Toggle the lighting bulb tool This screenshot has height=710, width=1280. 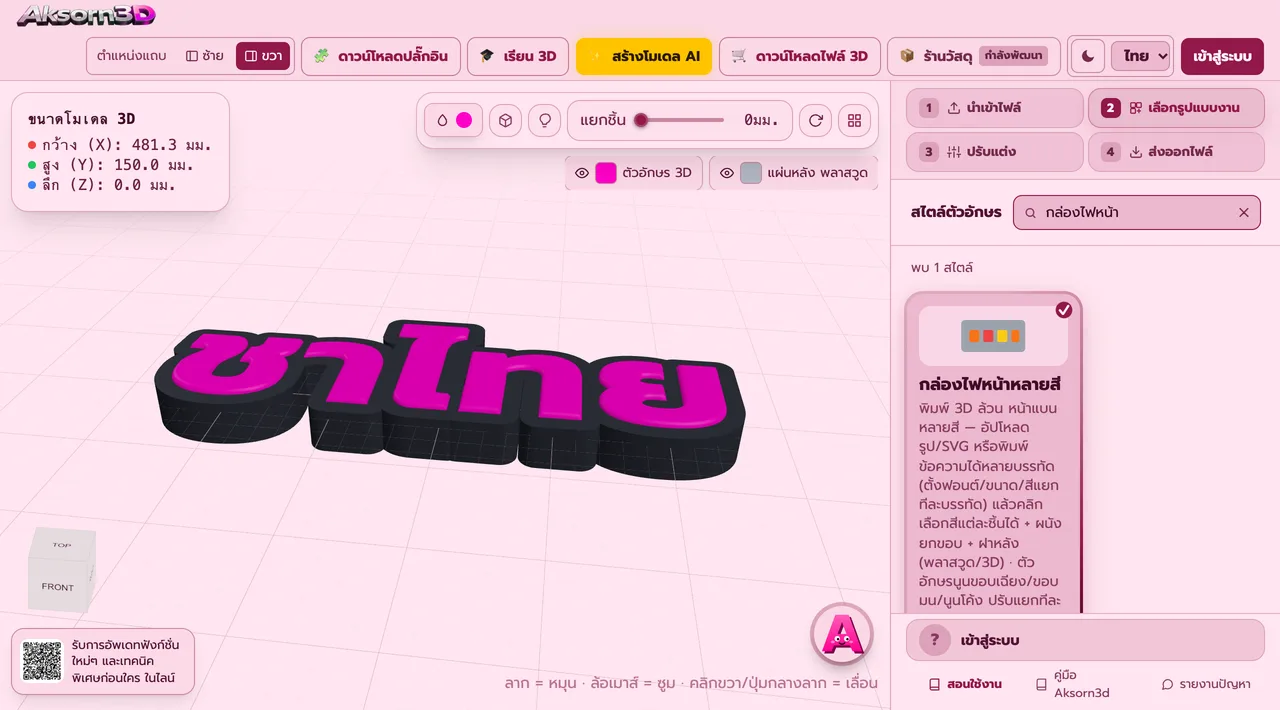pyautogui.click(x=545, y=120)
